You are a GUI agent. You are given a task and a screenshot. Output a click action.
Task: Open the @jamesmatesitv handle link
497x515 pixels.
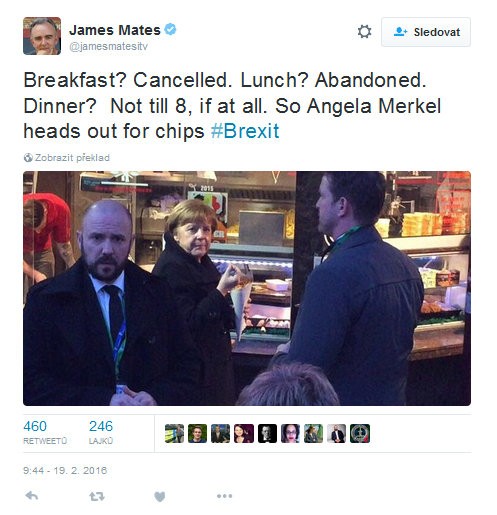tap(108, 46)
